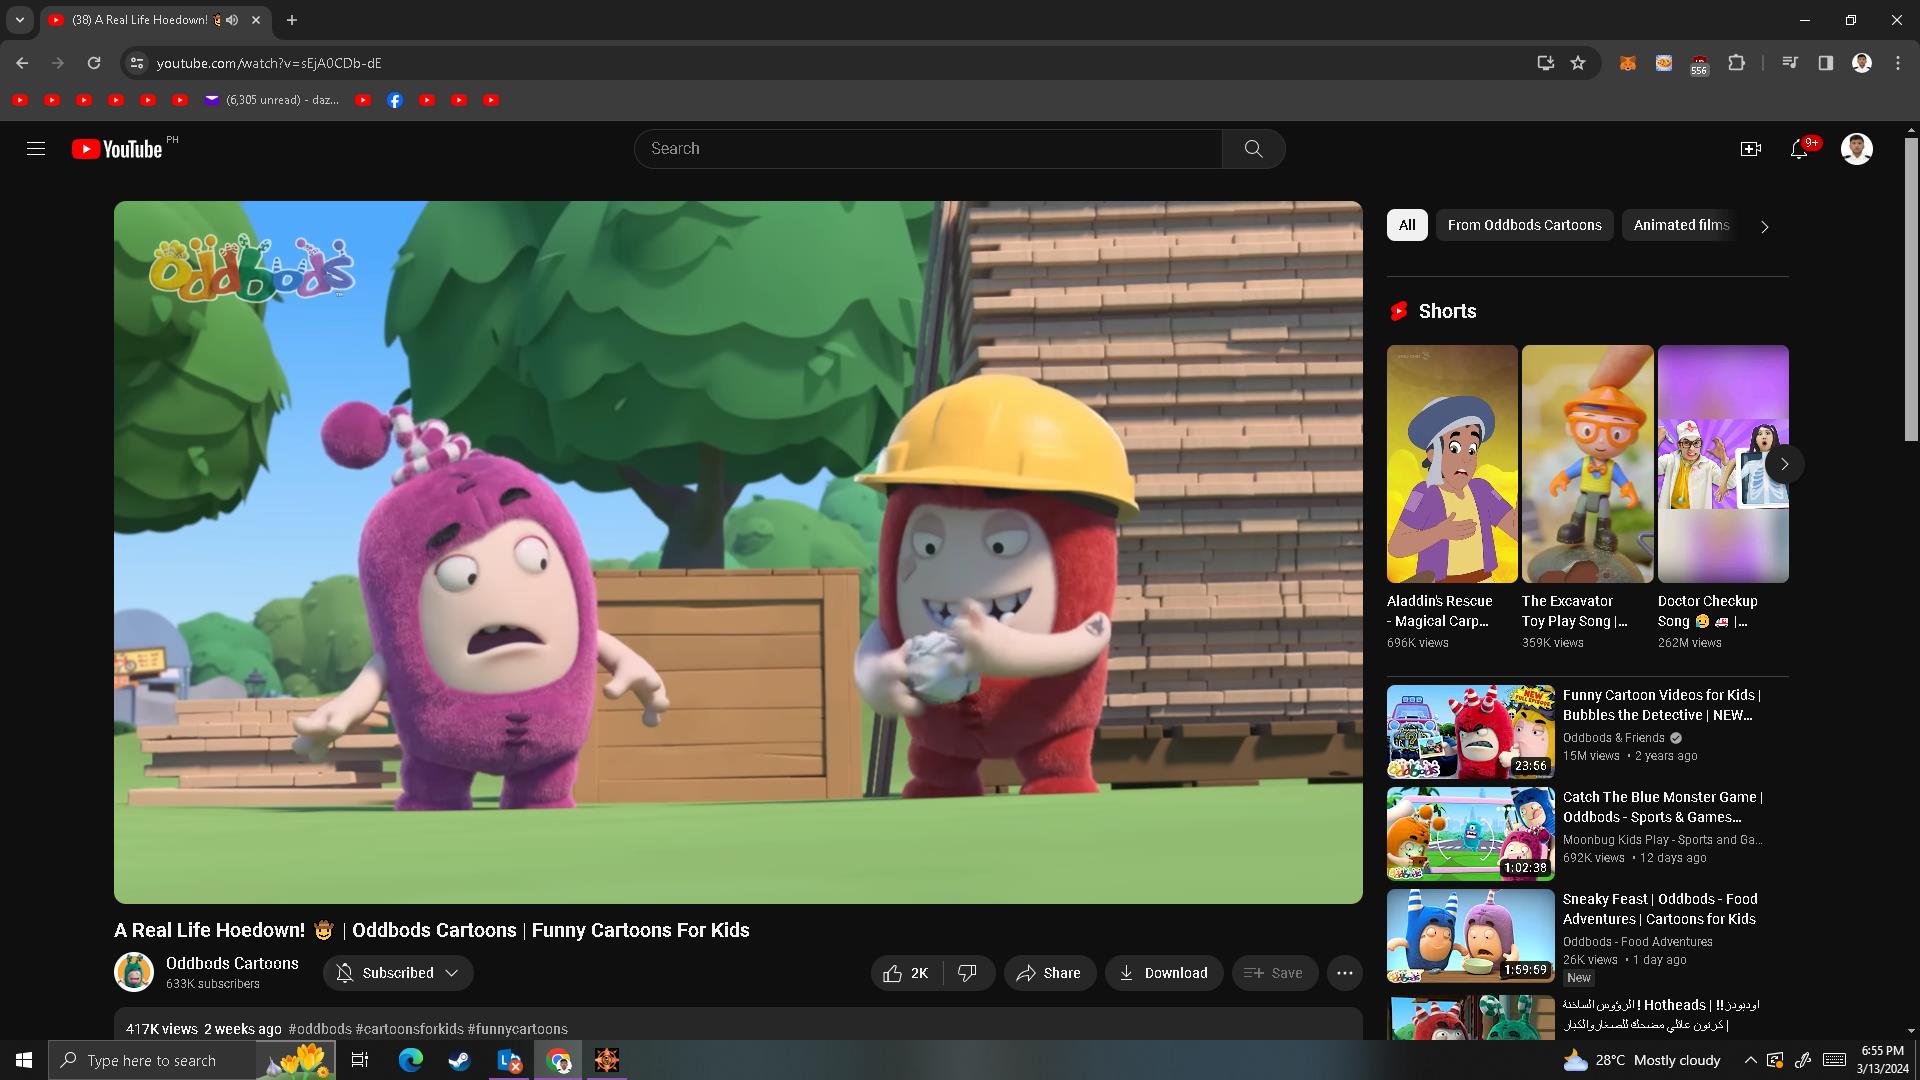Open the notifications bell
The image size is (1920, 1080).
[1799, 149]
